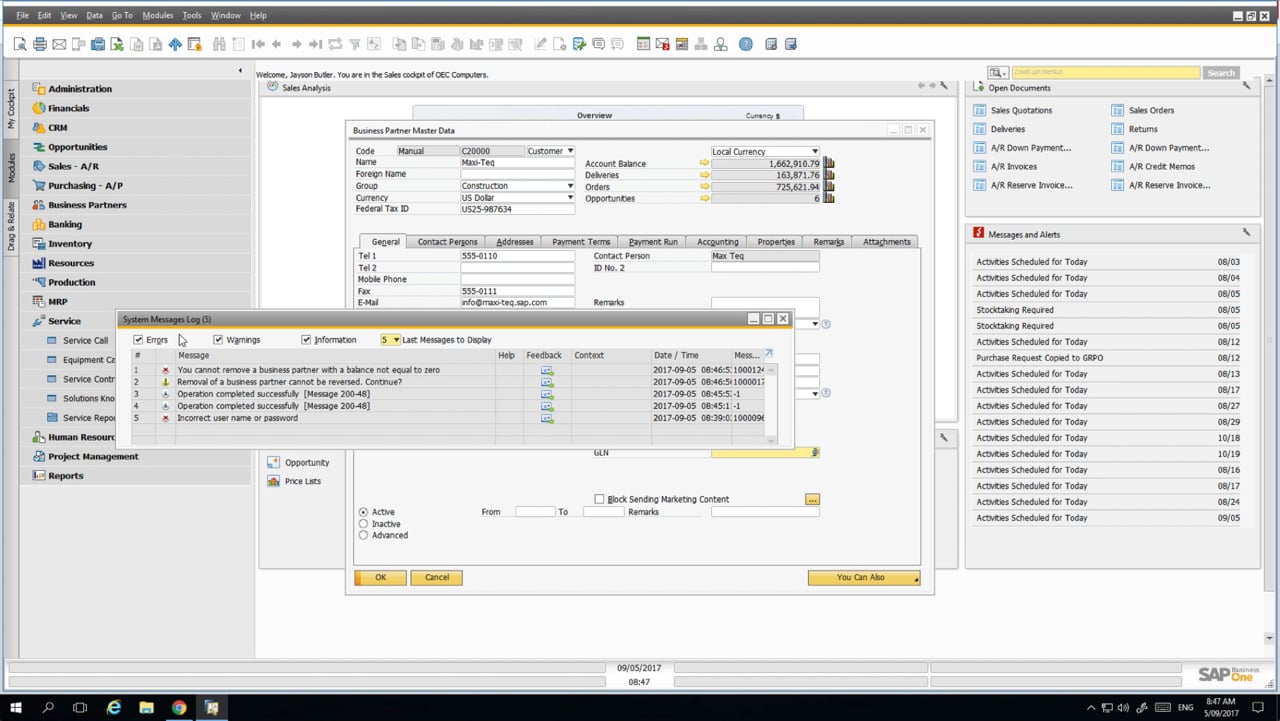Image resolution: width=1280 pixels, height=721 pixels.
Task: Click the Administration module icon
Action: [x=39, y=88]
